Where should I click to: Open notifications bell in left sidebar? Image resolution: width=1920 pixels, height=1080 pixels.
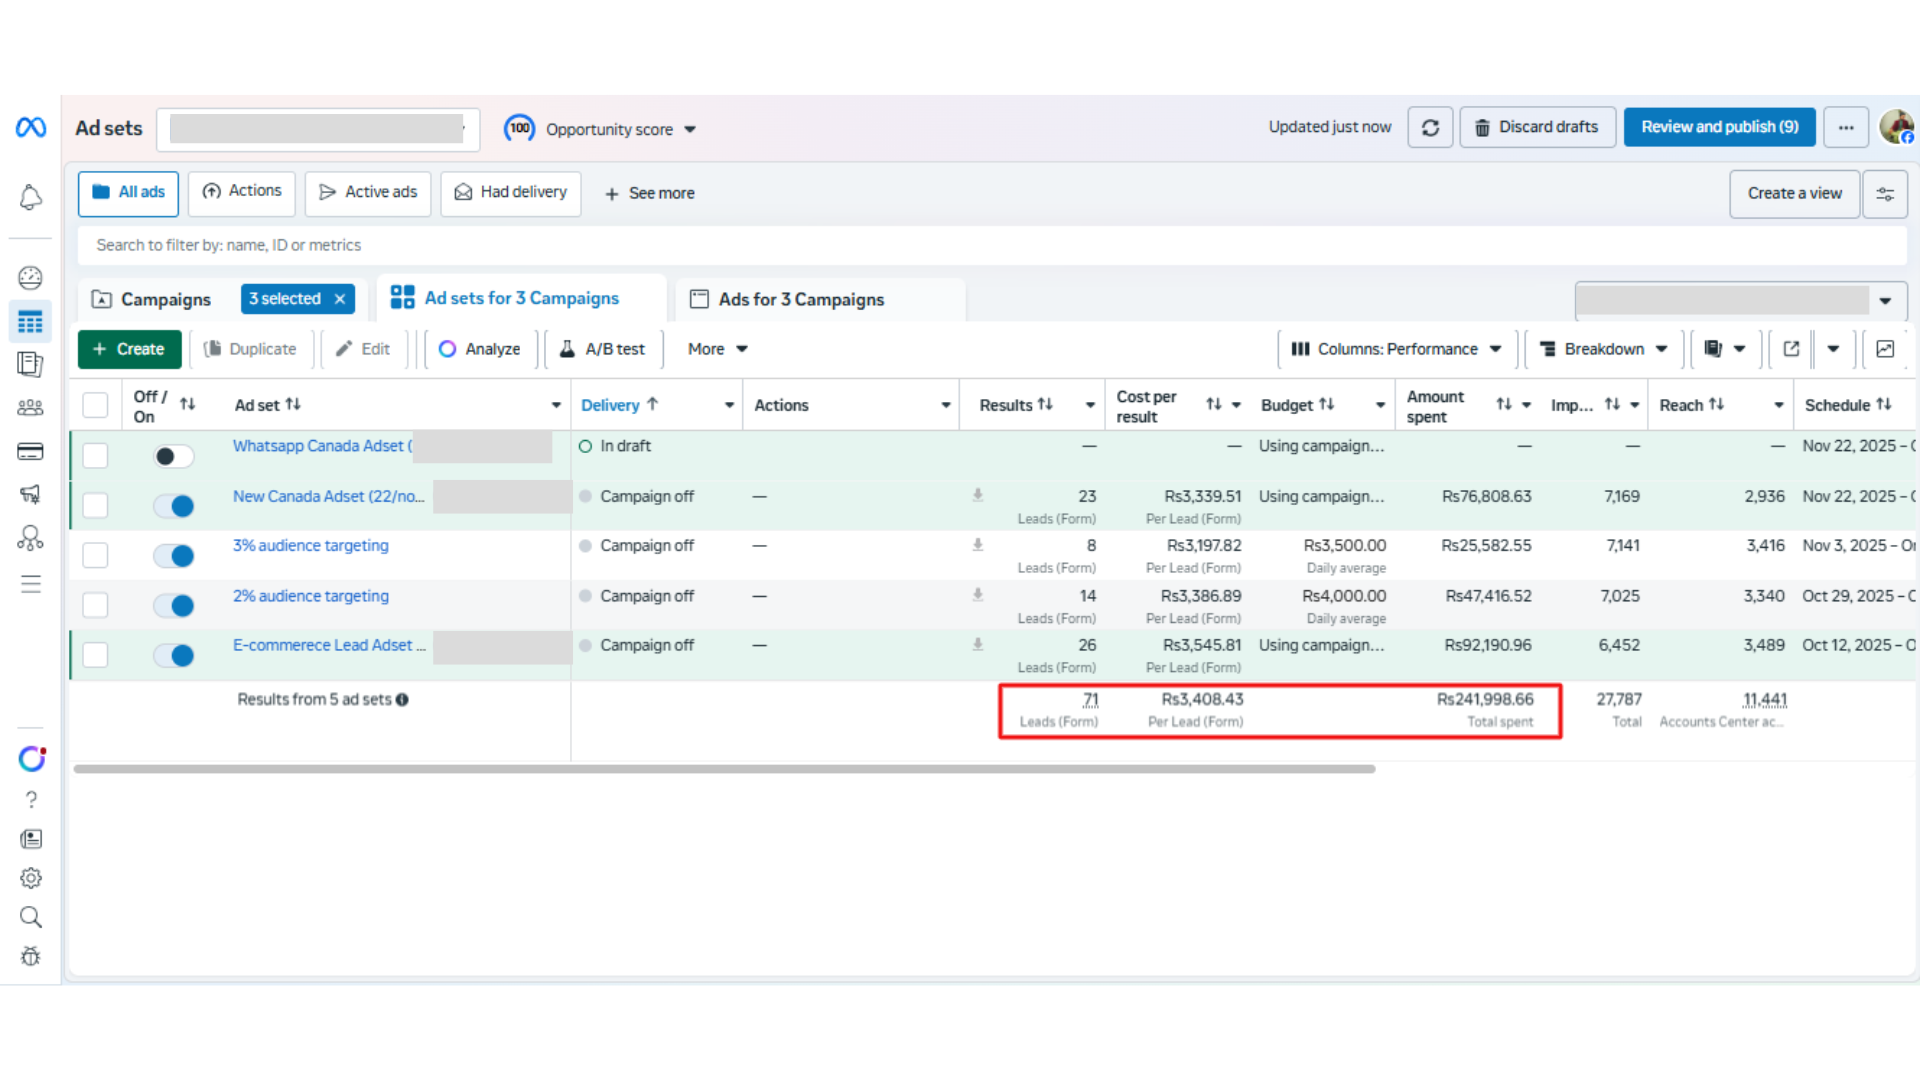point(31,197)
